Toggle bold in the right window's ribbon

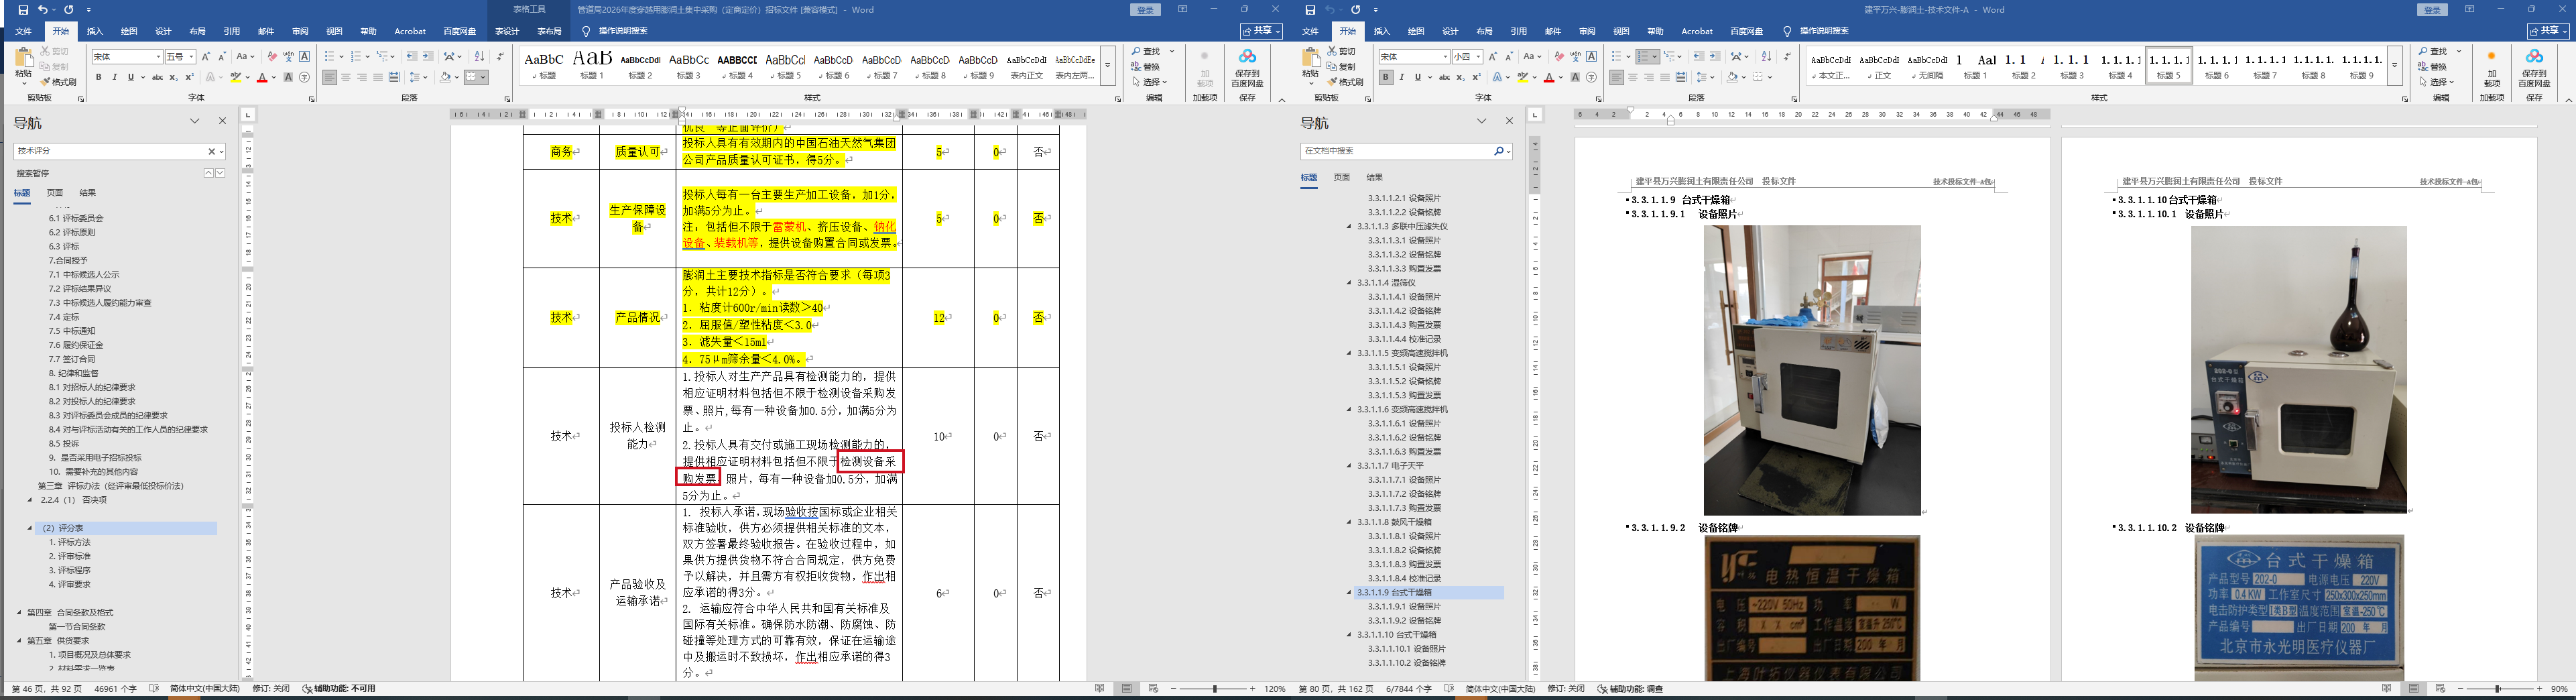[1386, 77]
